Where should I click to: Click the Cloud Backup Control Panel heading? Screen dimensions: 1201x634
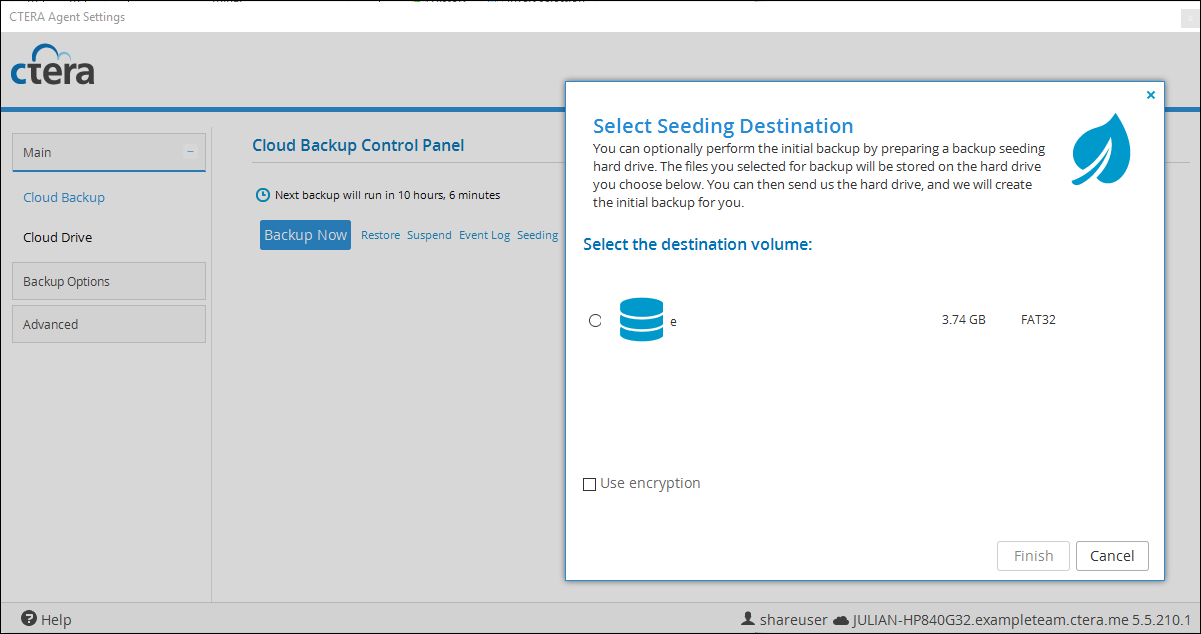pyautogui.click(x=358, y=145)
